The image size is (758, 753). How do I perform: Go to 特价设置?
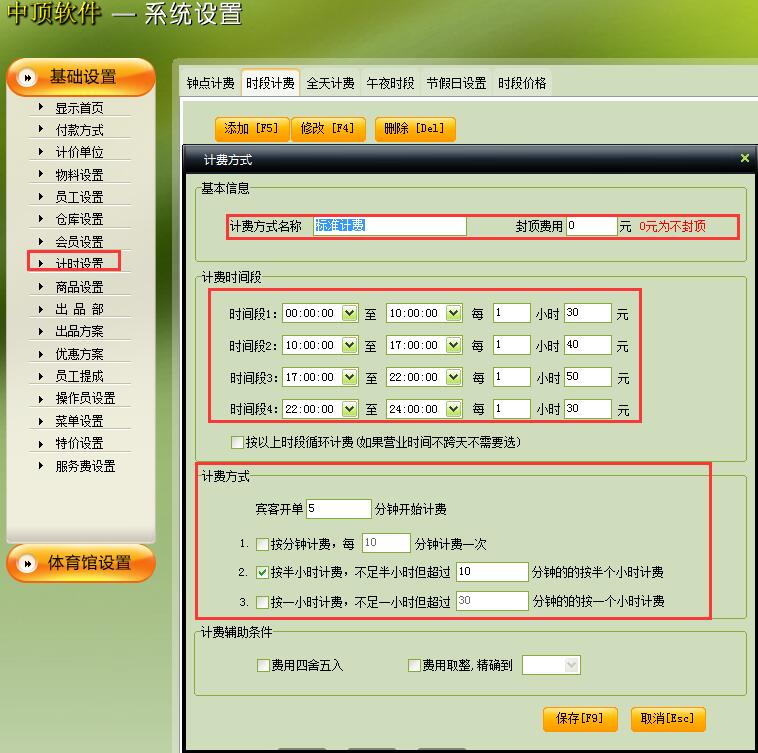click(79, 443)
